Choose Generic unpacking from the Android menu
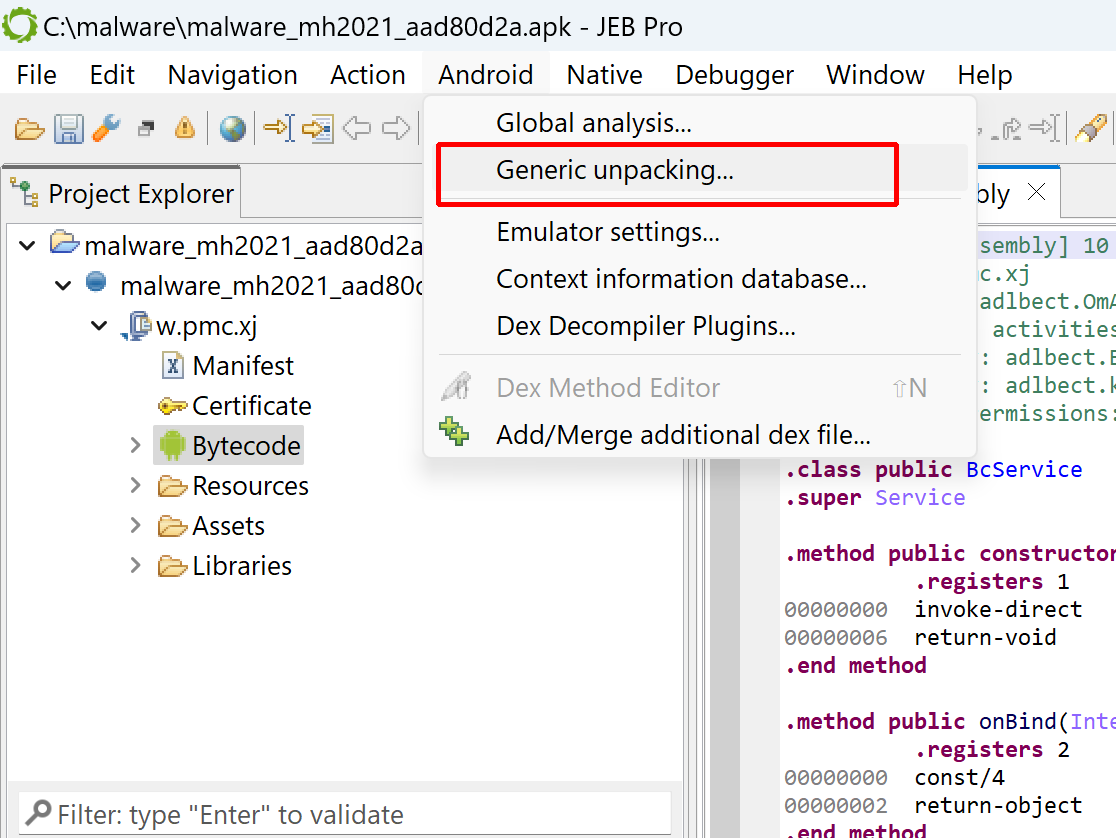1116x838 pixels. coord(614,171)
